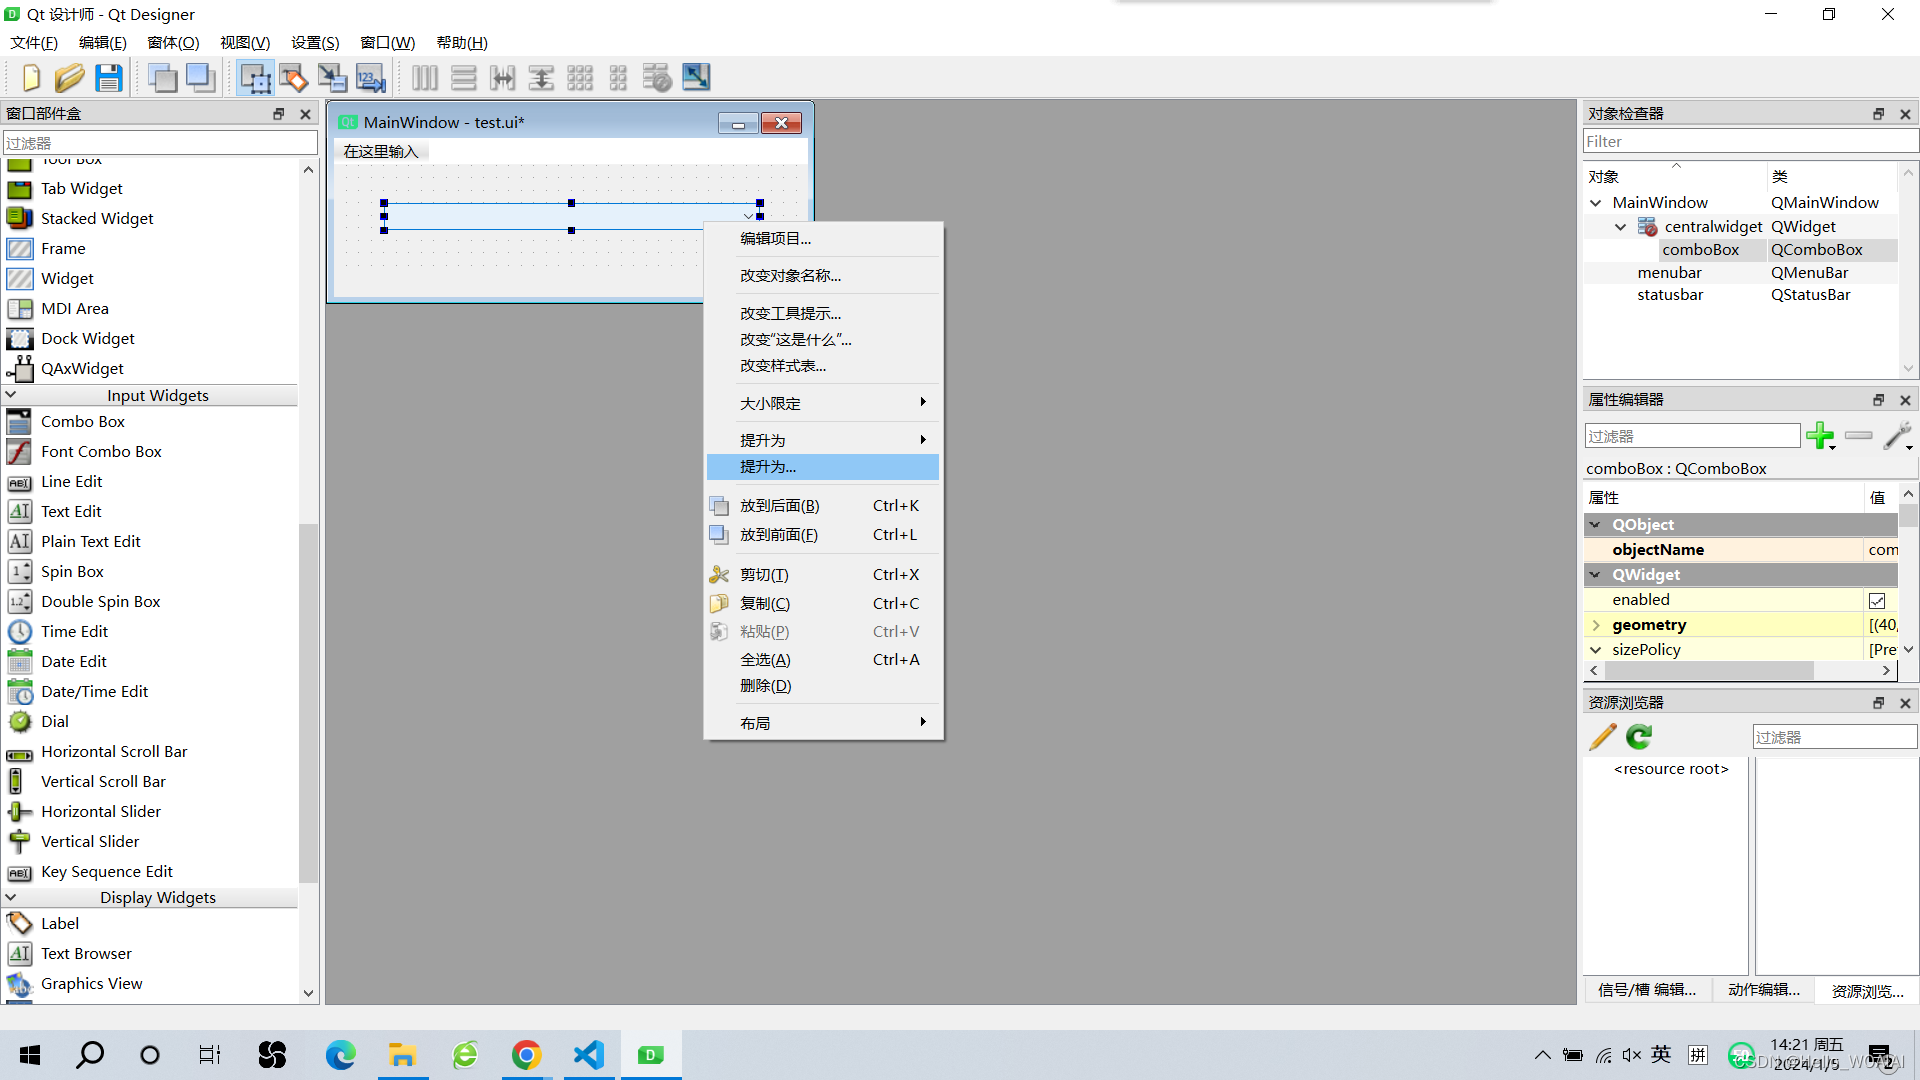
Task: Open resource editing with the pencil icon
Action: pos(1602,737)
